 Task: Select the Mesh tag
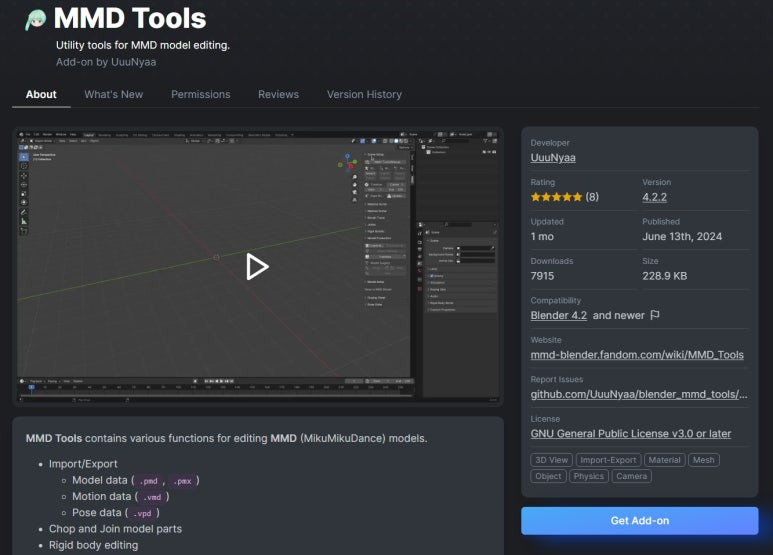703,460
